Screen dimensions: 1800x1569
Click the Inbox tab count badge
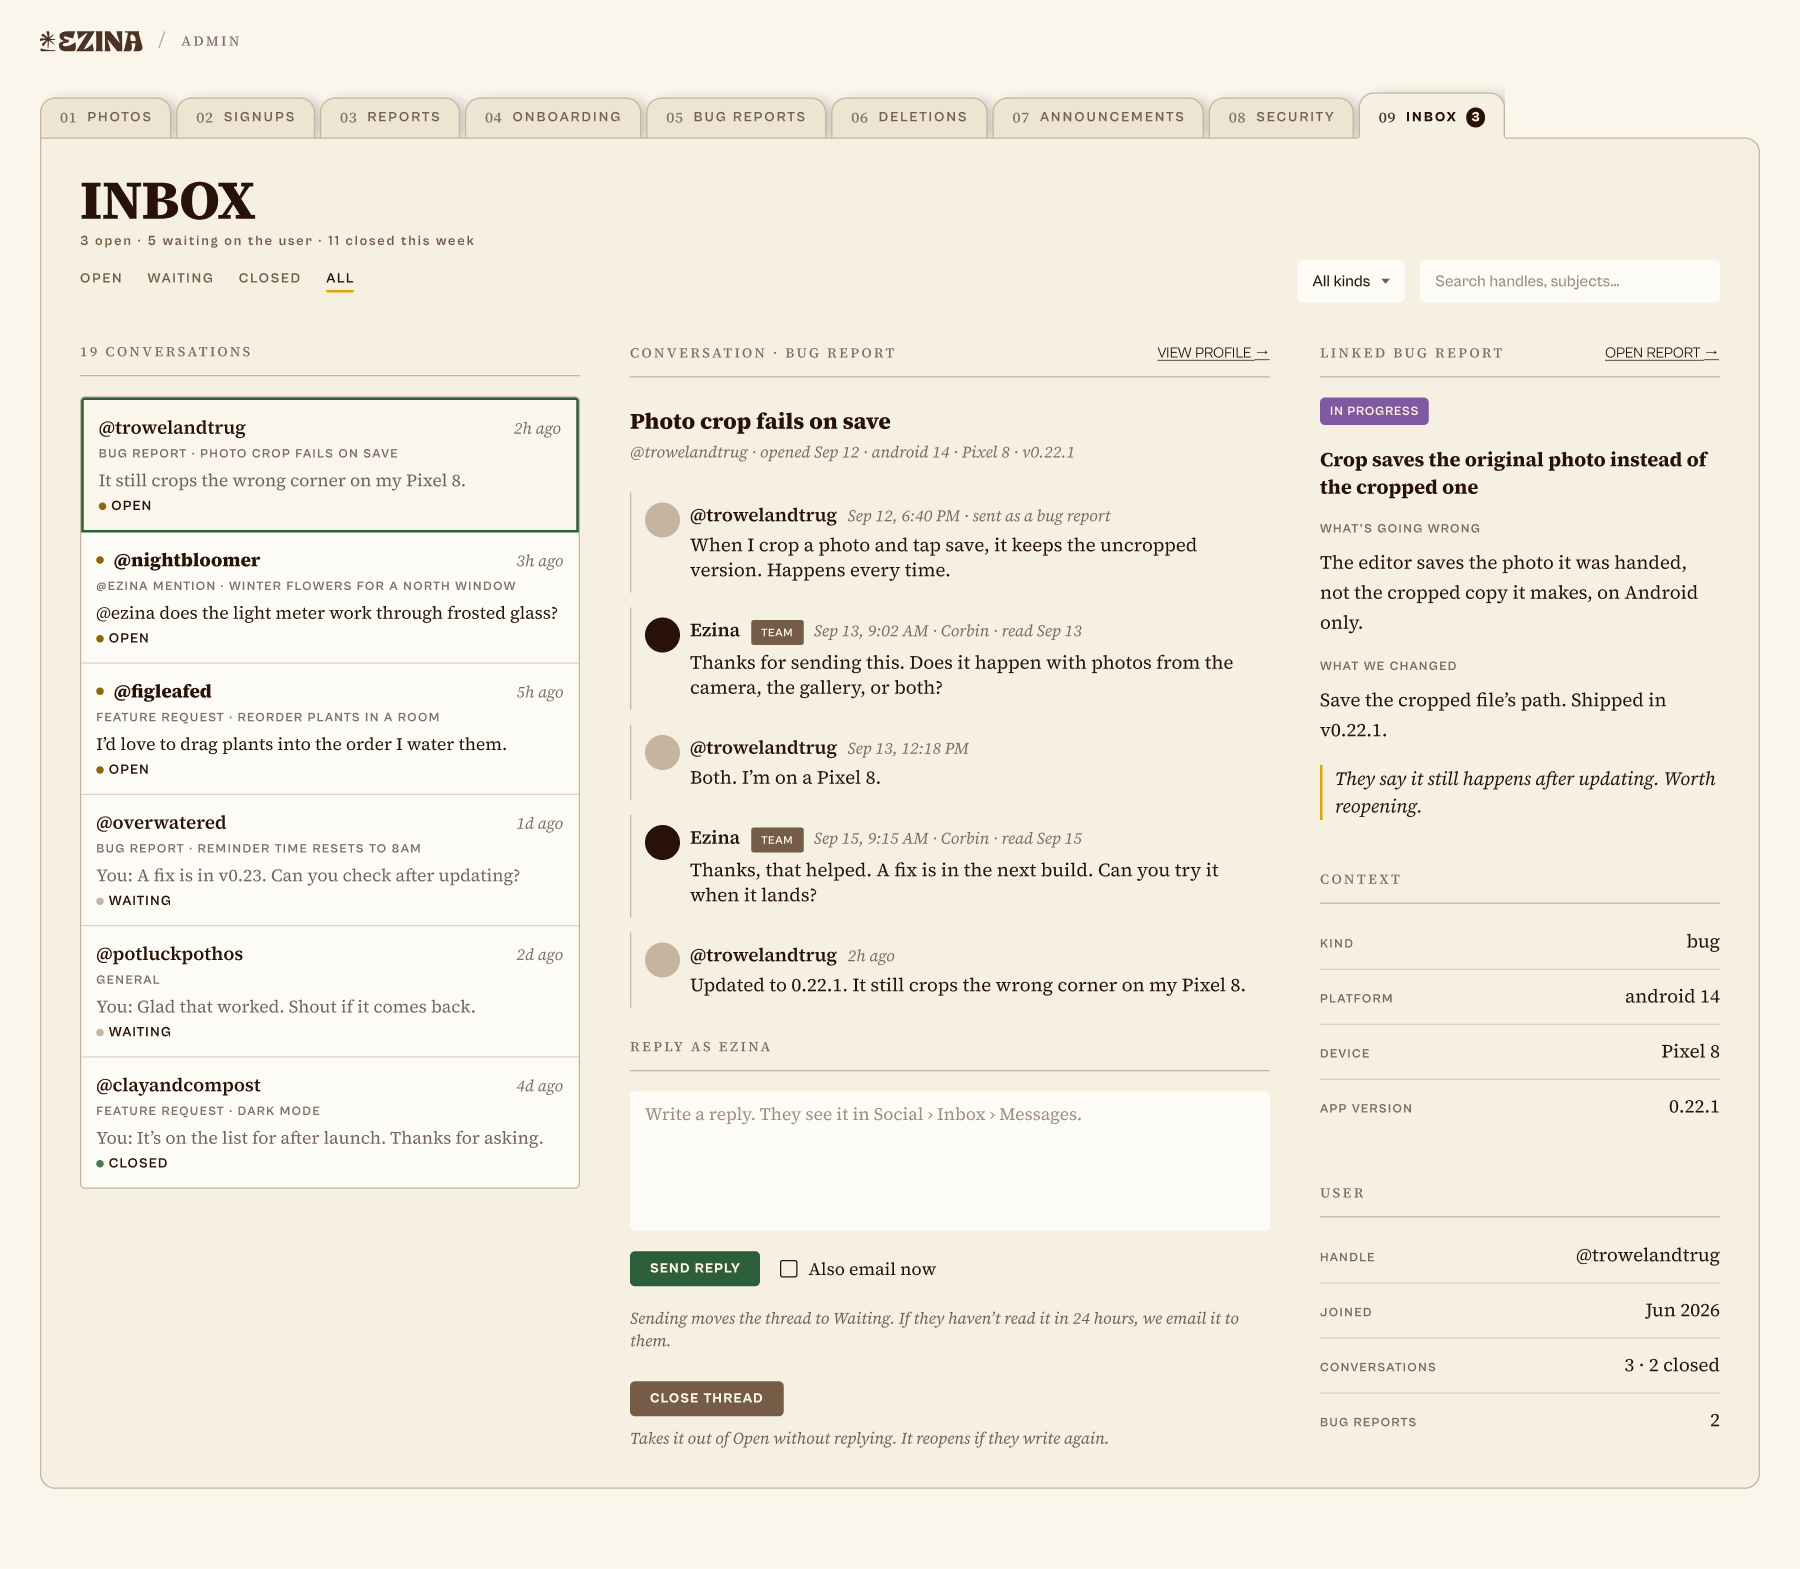[1475, 117]
